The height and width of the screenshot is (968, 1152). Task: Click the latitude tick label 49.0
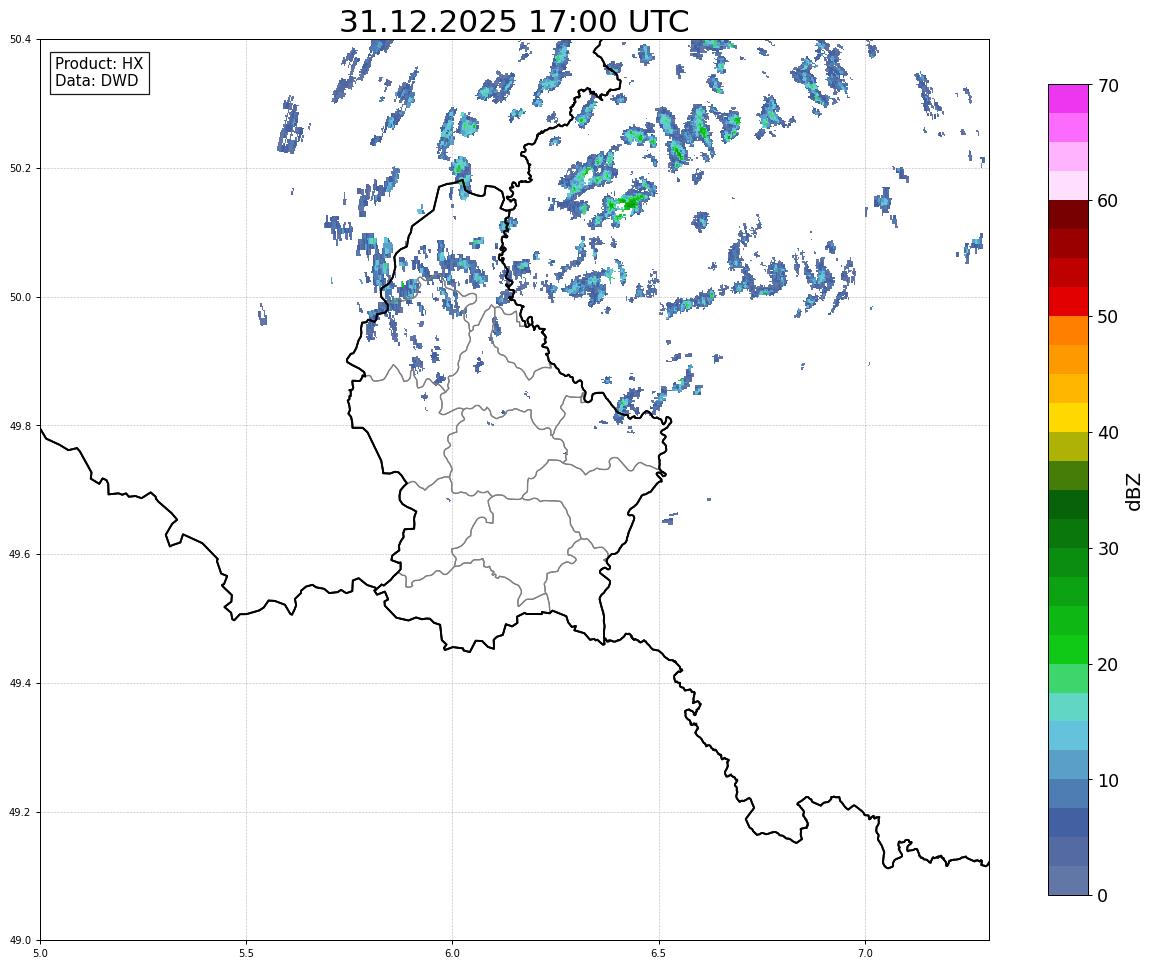pos(20,941)
